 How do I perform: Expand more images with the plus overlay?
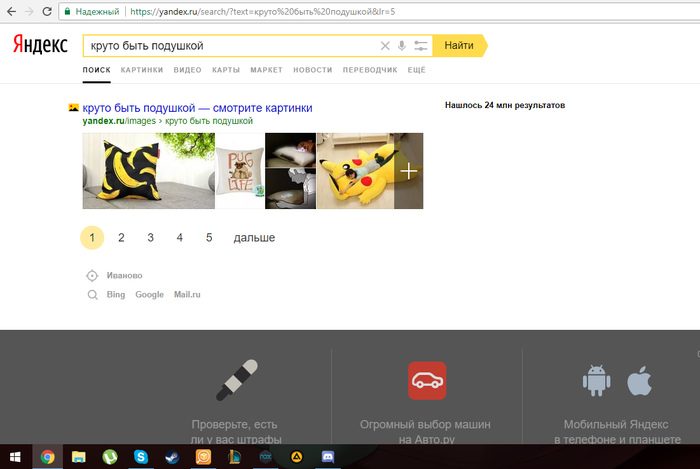point(408,171)
